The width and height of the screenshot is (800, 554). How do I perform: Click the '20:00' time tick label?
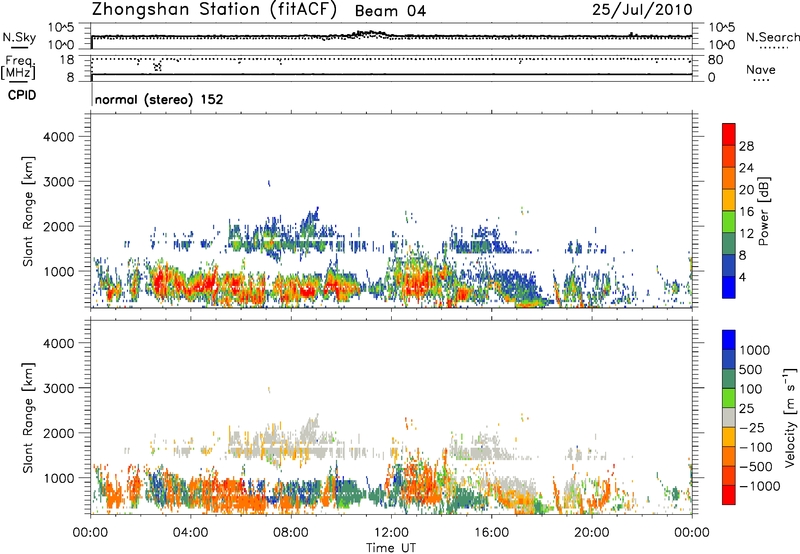[x=592, y=533]
